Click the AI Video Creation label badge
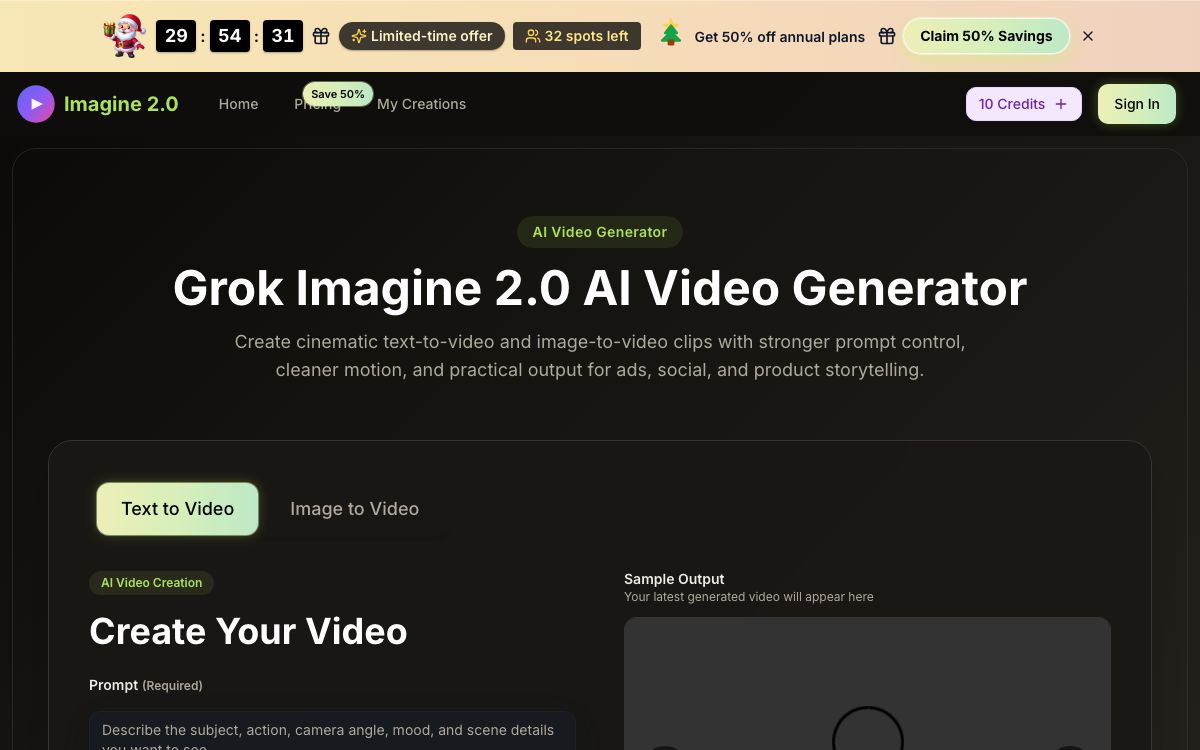Screen dimensions: 1200x750 coord(152,583)
